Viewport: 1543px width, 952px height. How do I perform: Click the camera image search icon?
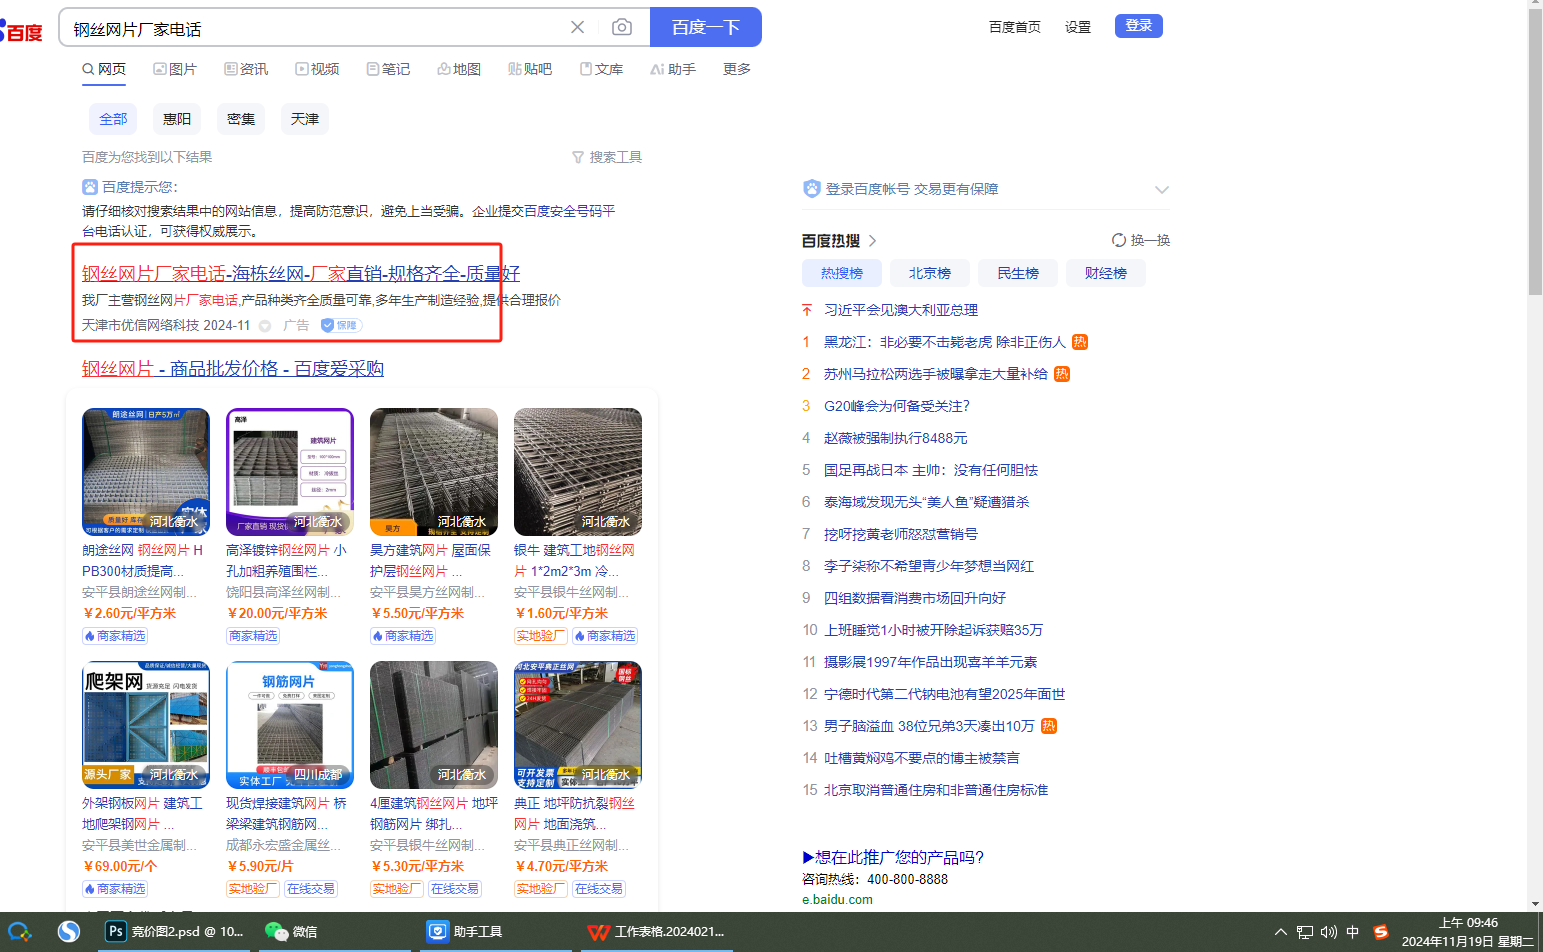tap(621, 27)
